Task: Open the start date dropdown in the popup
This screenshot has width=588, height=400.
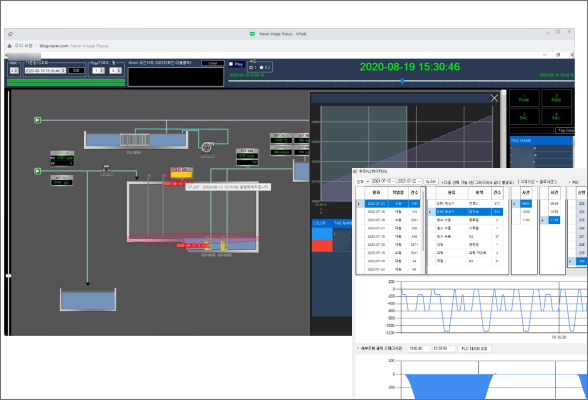Action: click(393, 181)
